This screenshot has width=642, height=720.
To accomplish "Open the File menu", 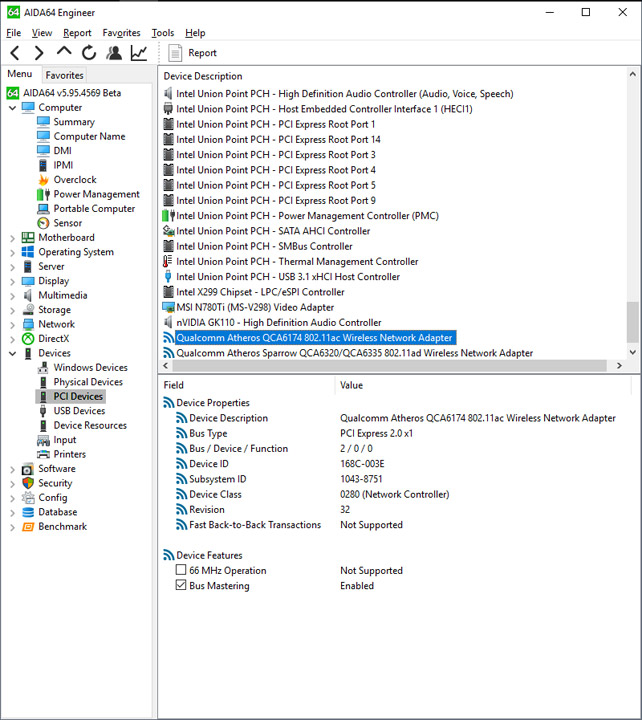I will (13, 33).
